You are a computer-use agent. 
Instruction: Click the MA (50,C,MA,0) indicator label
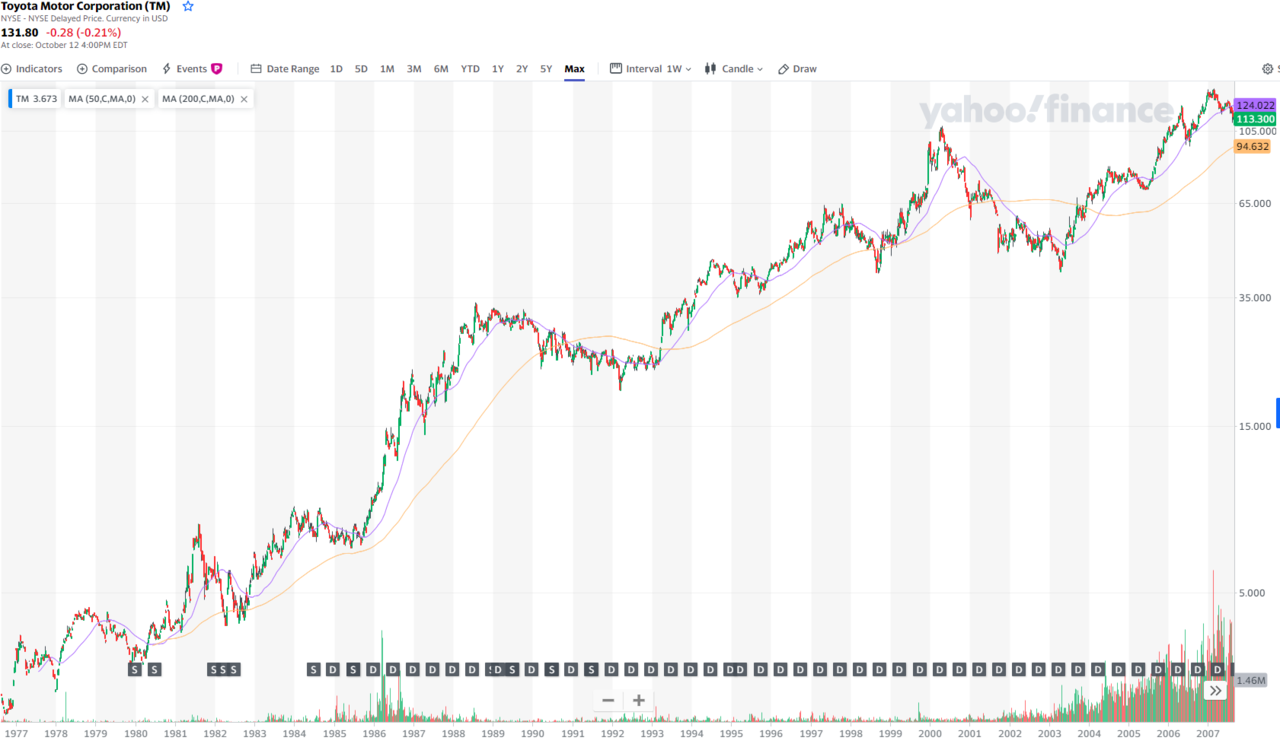[x=101, y=99]
